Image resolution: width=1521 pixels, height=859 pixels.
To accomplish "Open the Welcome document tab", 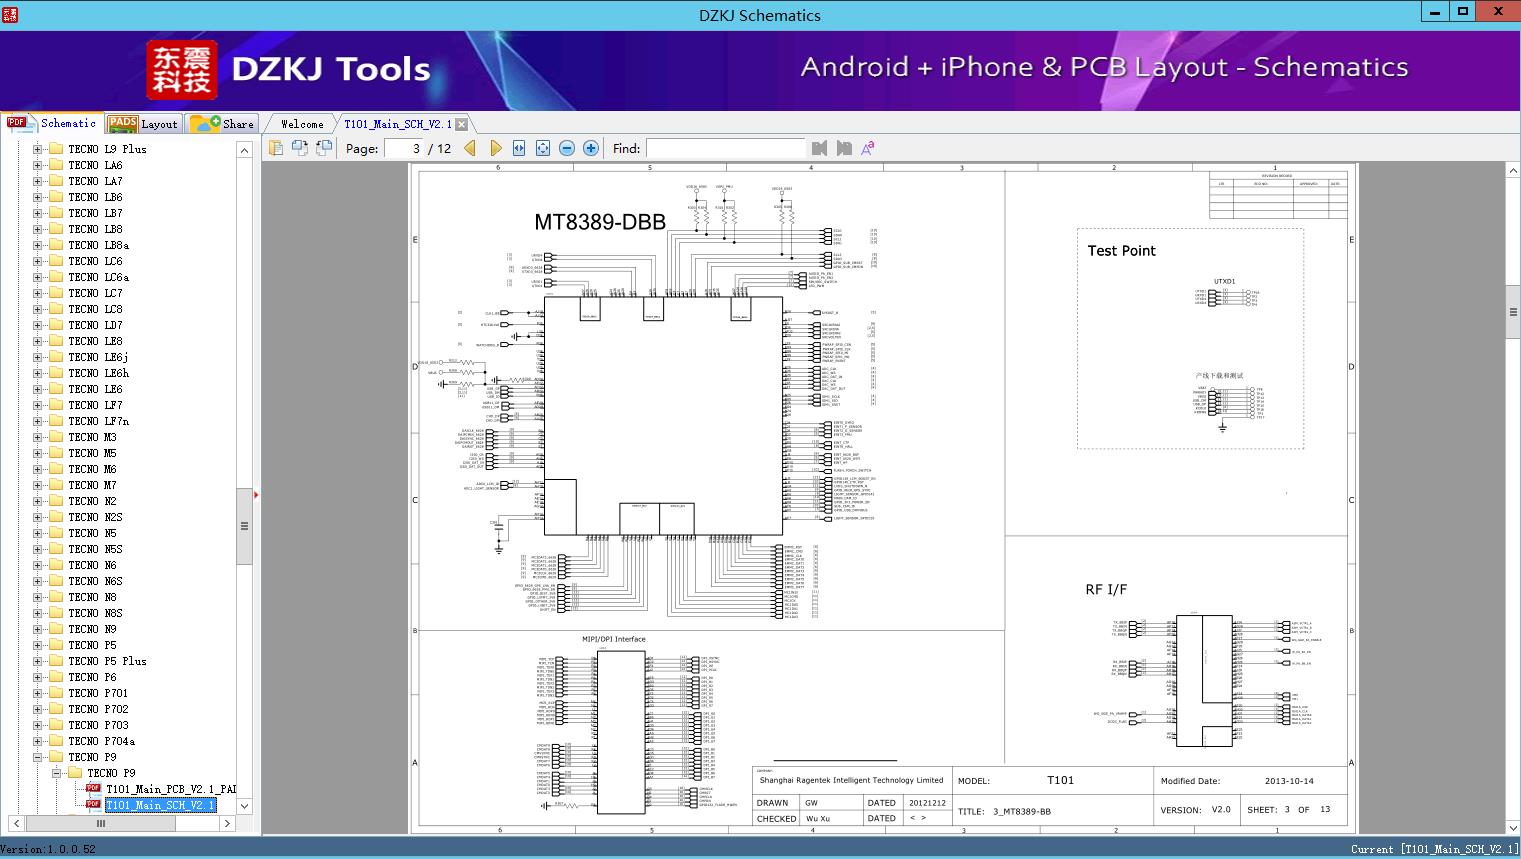I will point(302,124).
